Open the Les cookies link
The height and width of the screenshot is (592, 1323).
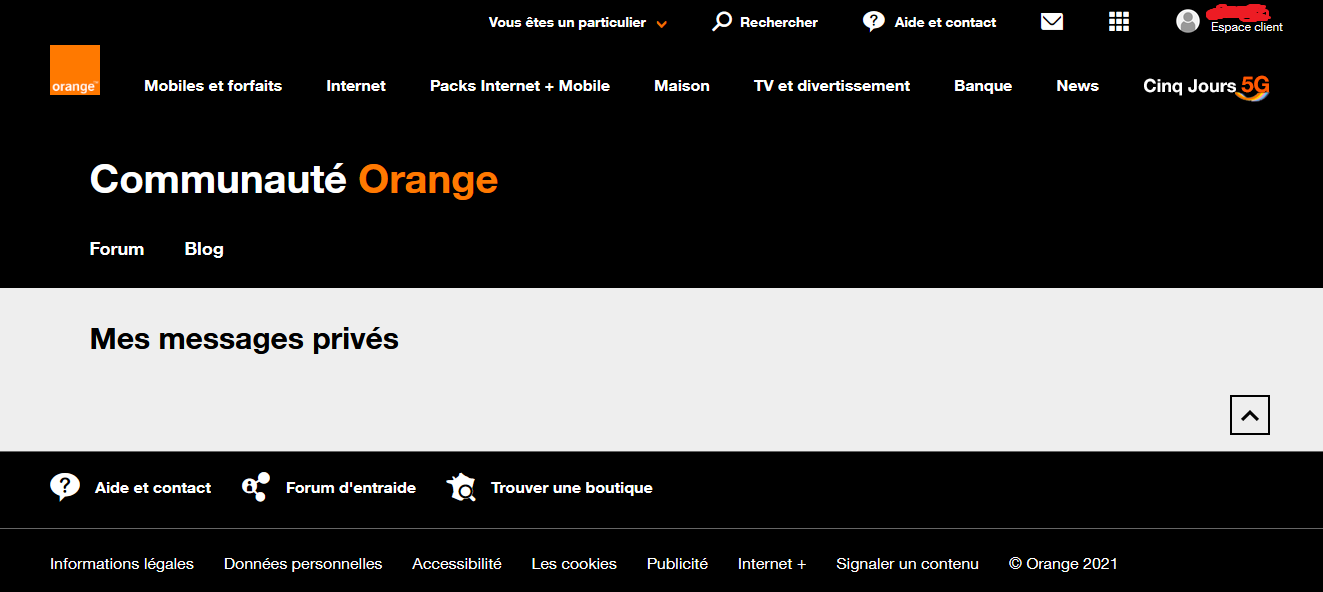pos(574,564)
